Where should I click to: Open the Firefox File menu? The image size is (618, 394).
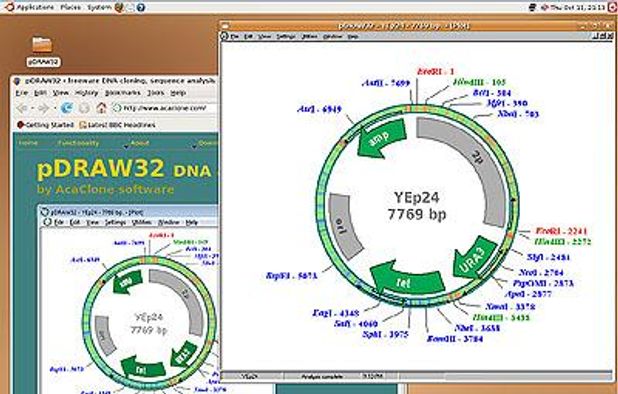[x=21, y=93]
